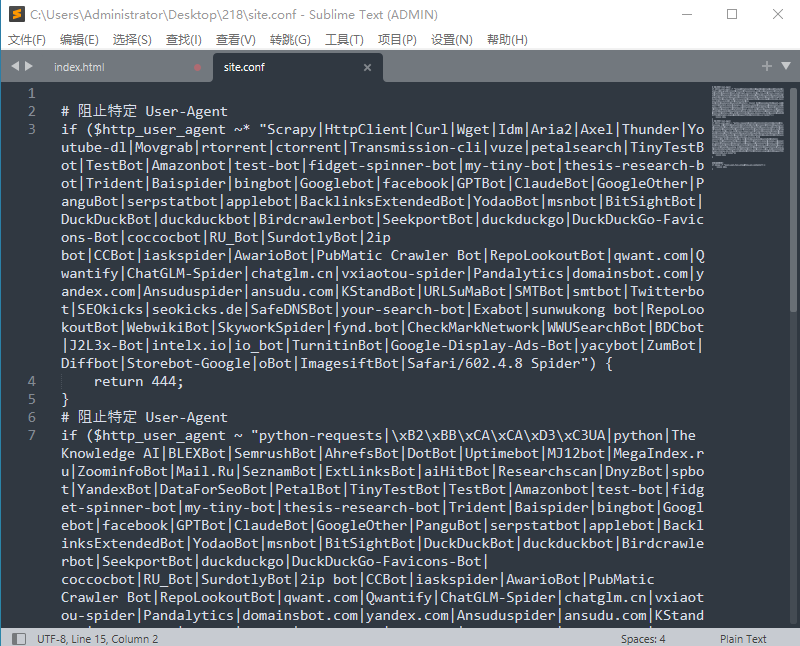
Task: Click the Spaces: 4 indentation setting
Action: (x=643, y=639)
